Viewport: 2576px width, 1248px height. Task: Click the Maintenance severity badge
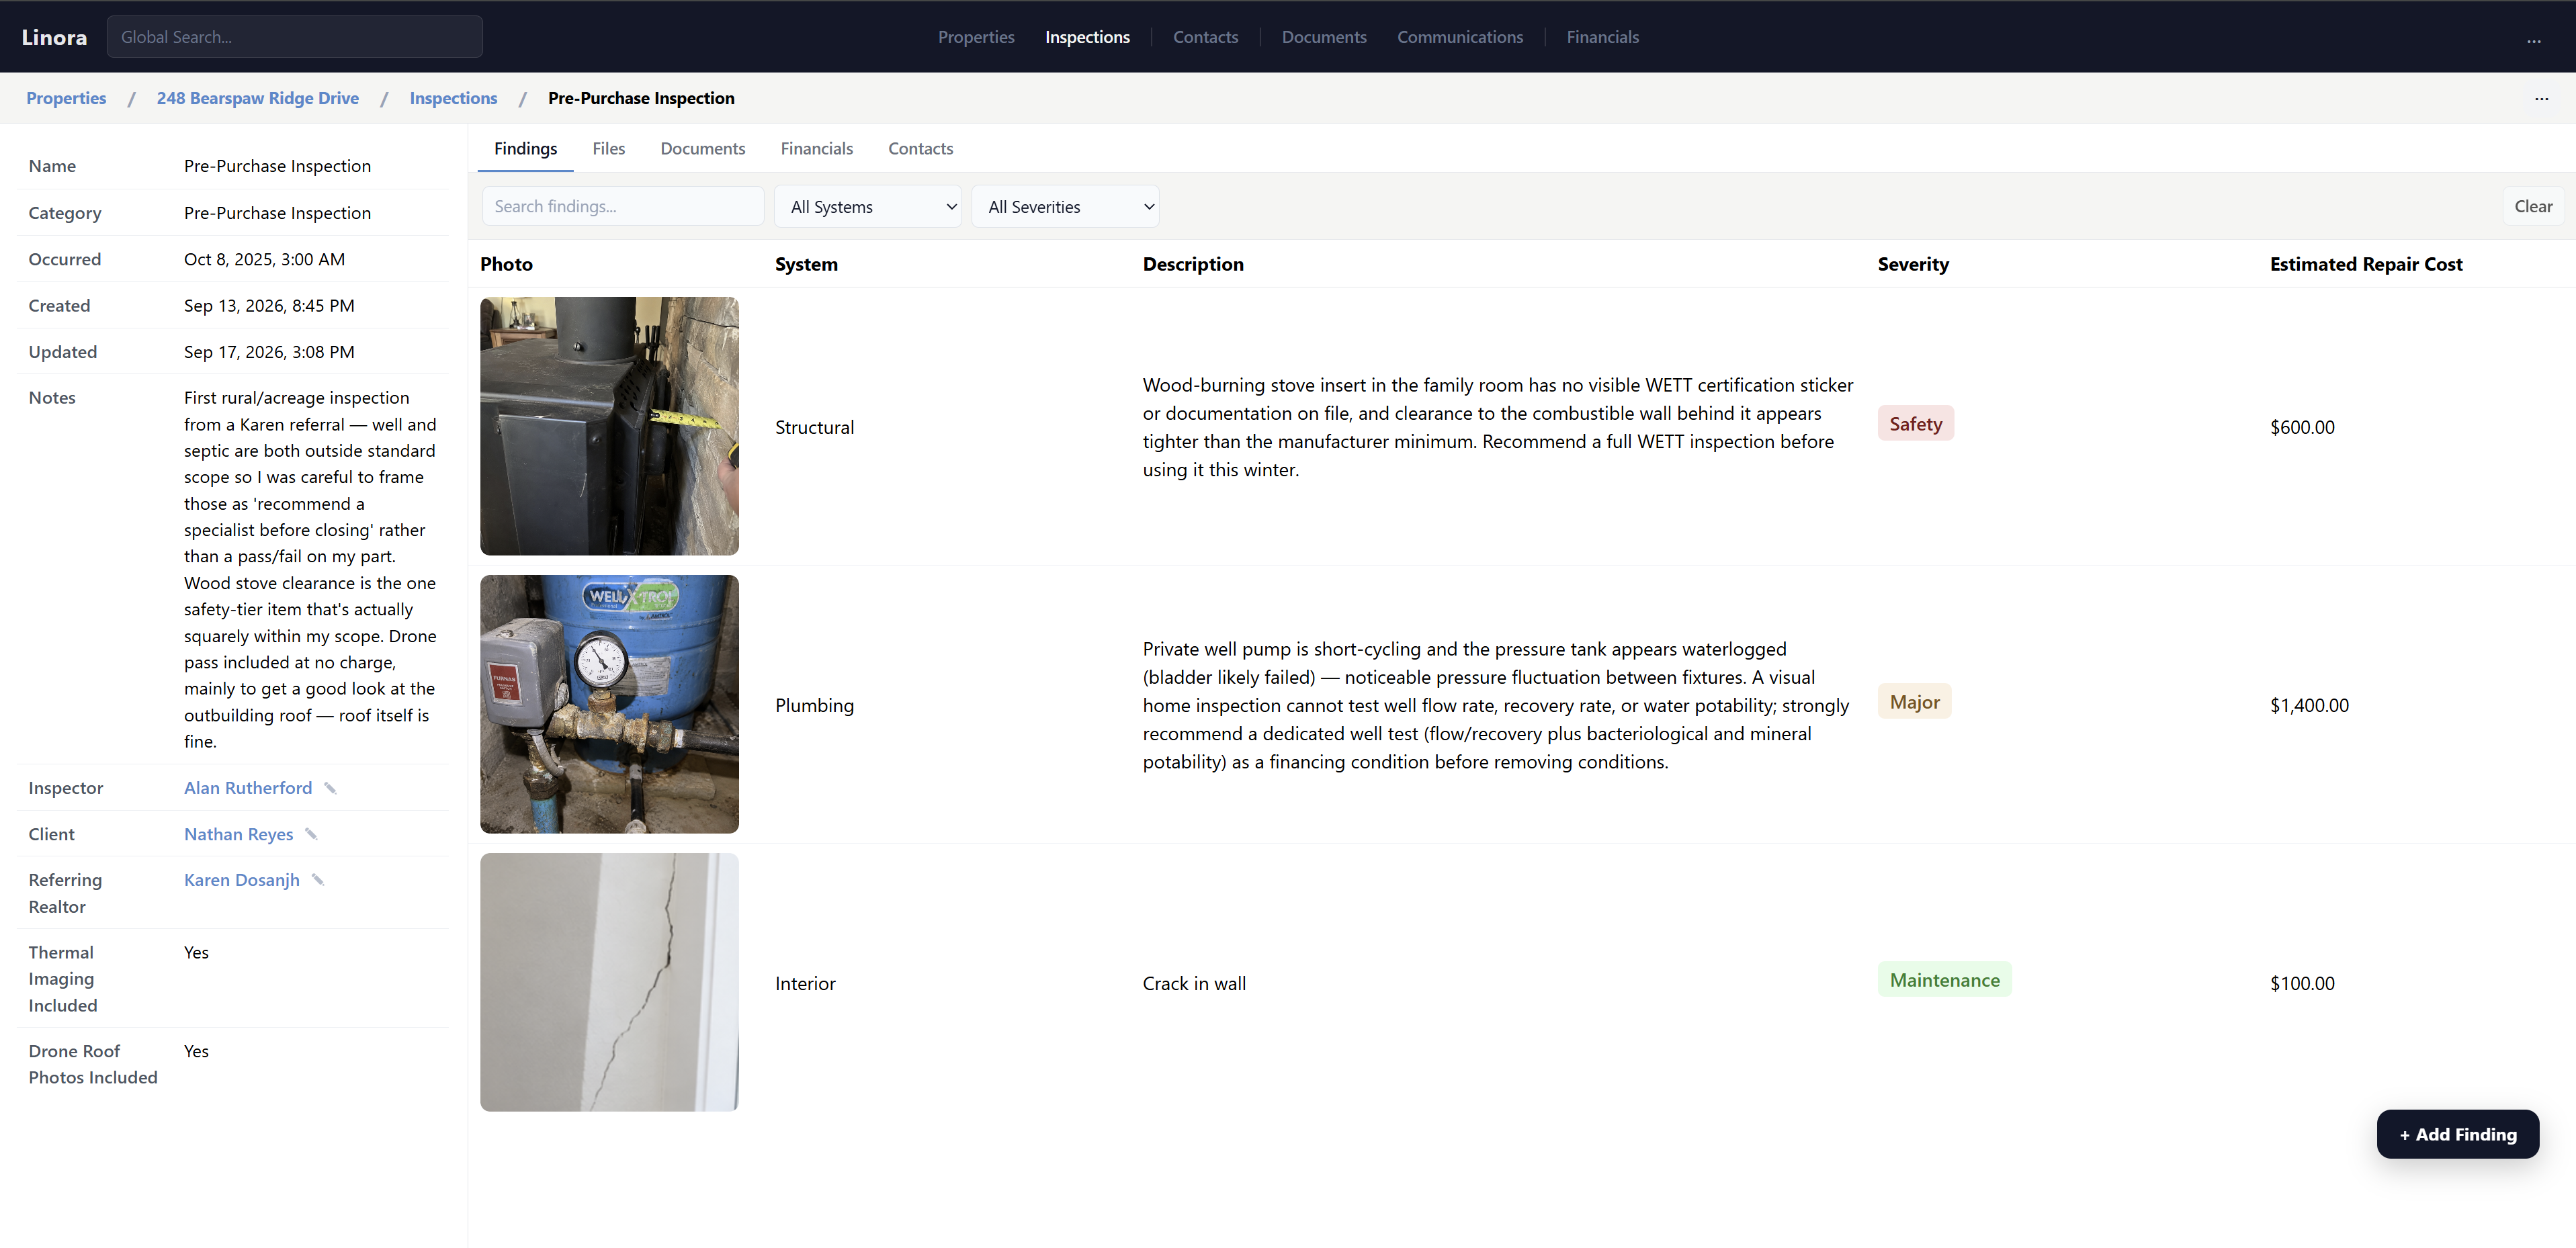point(1944,980)
